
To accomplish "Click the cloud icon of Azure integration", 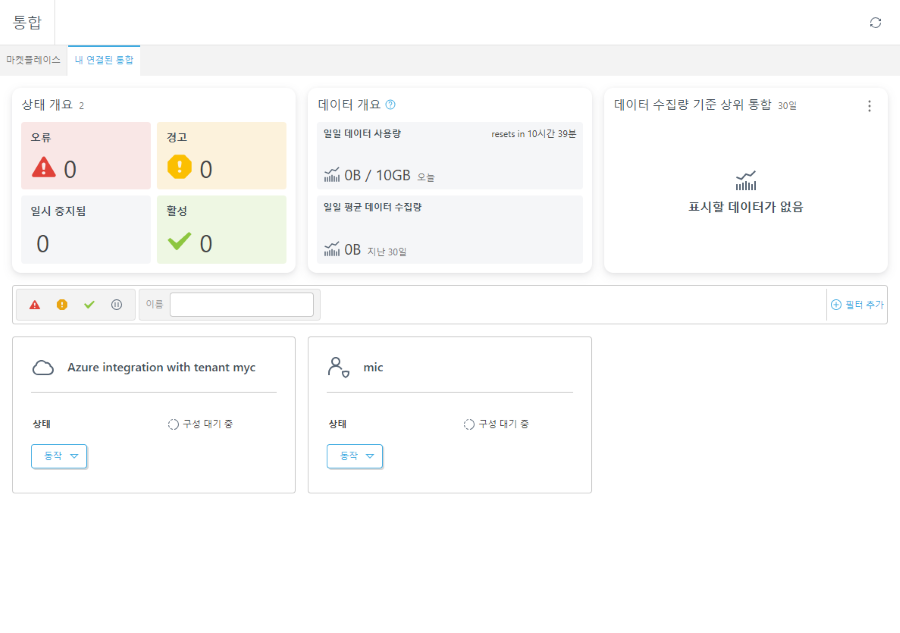I will (43, 367).
